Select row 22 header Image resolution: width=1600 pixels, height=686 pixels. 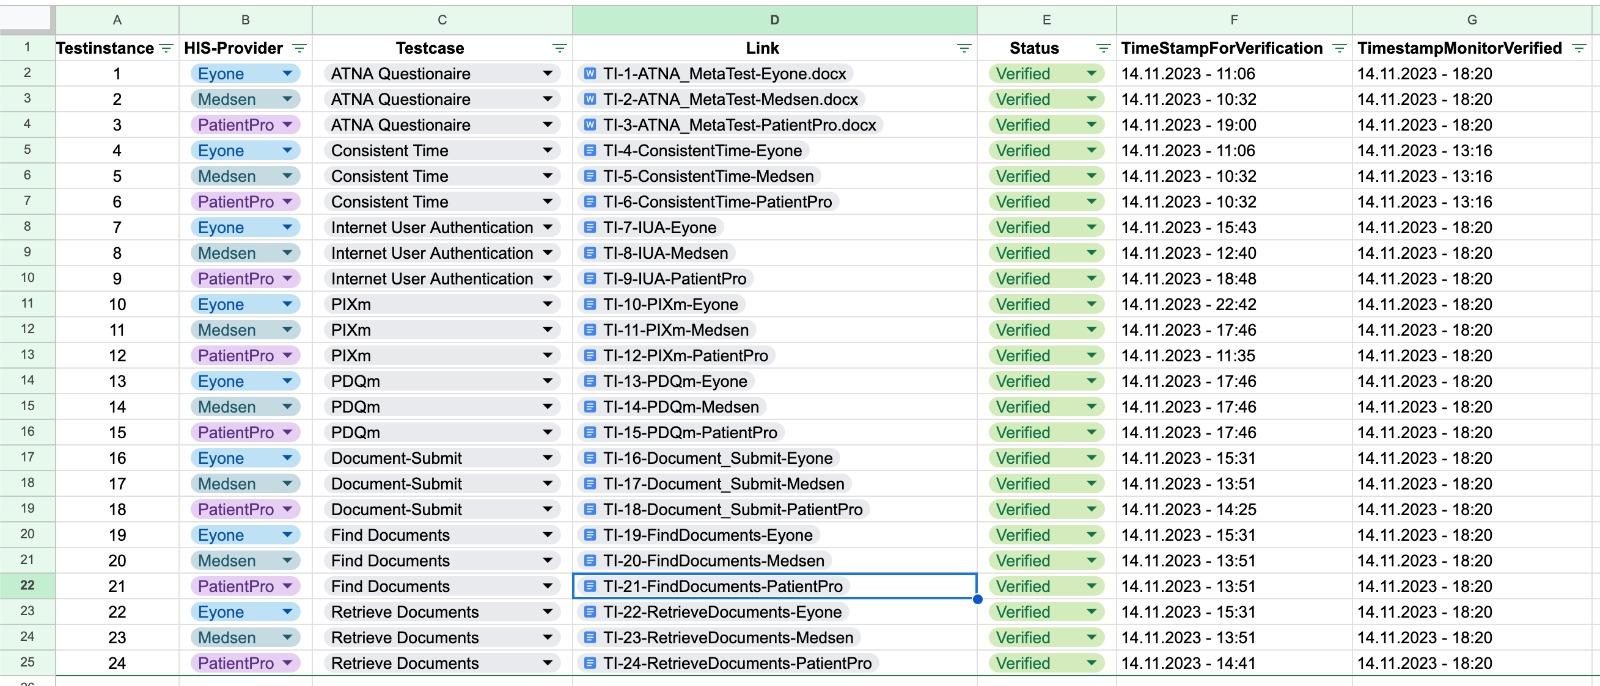[x=27, y=586]
